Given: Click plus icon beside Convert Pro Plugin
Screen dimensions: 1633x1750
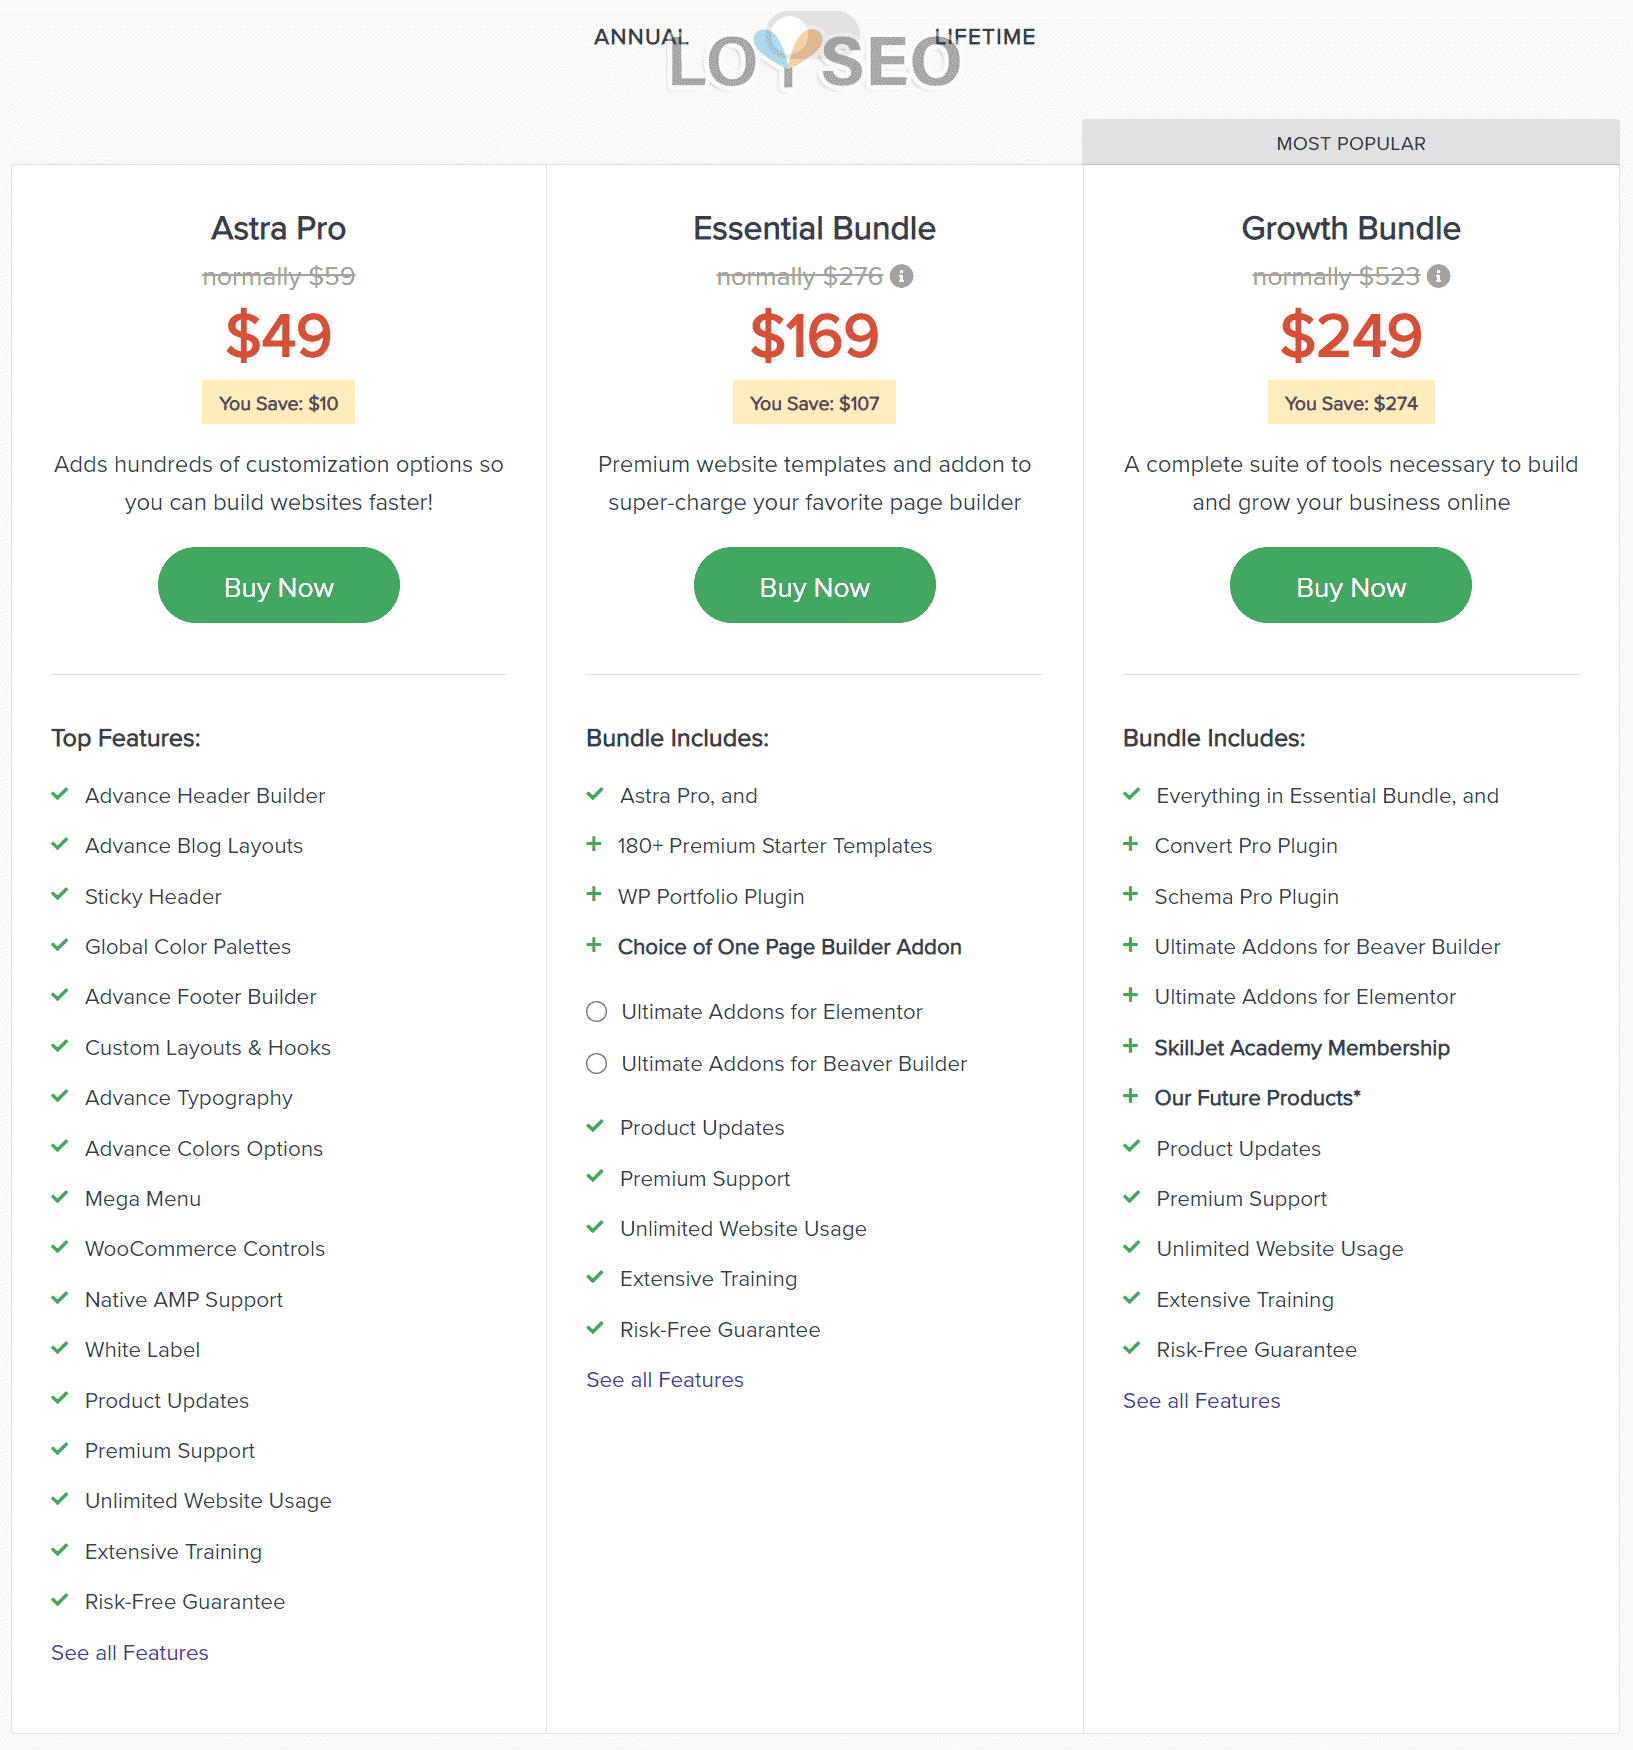Looking at the screenshot, I should [1131, 844].
